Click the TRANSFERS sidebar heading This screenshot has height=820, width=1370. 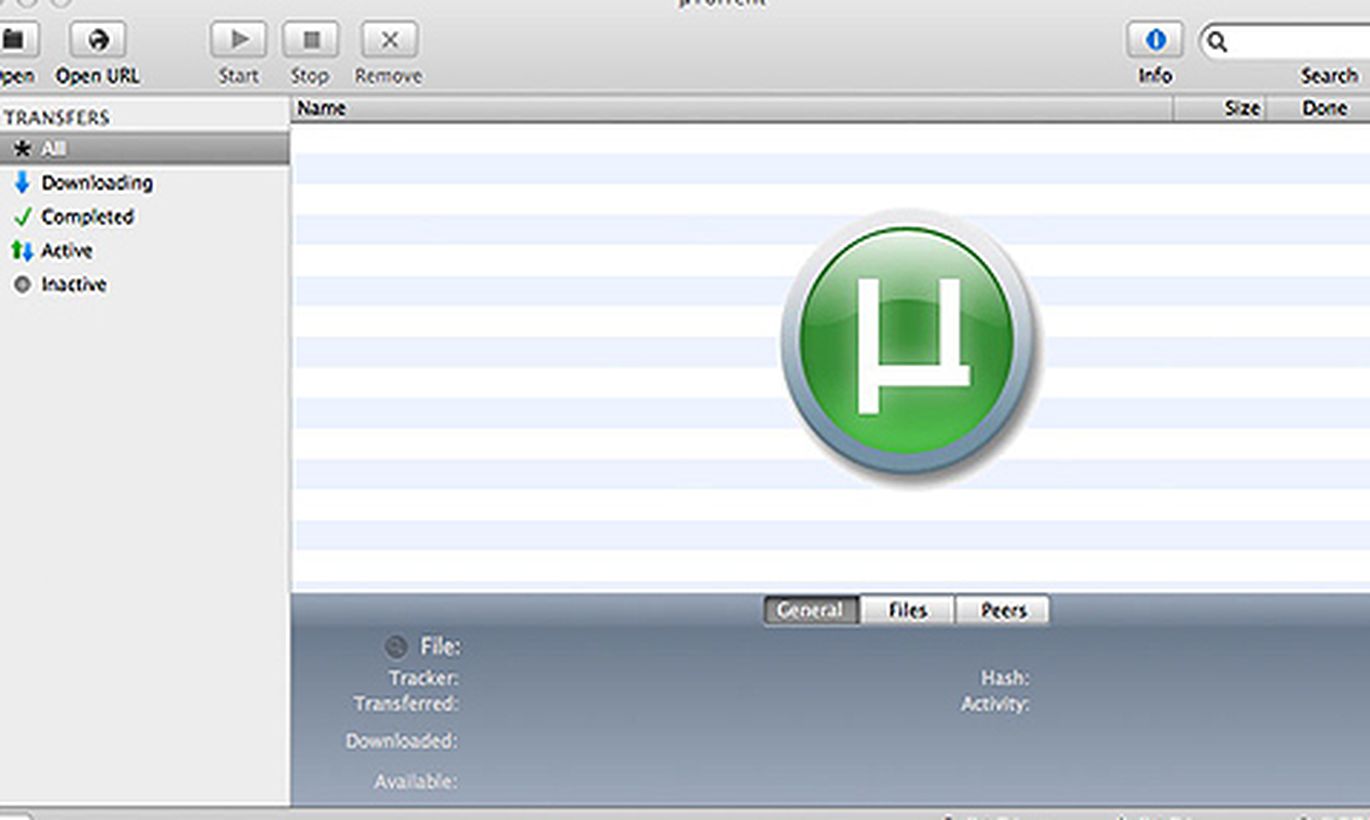point(57,117)
